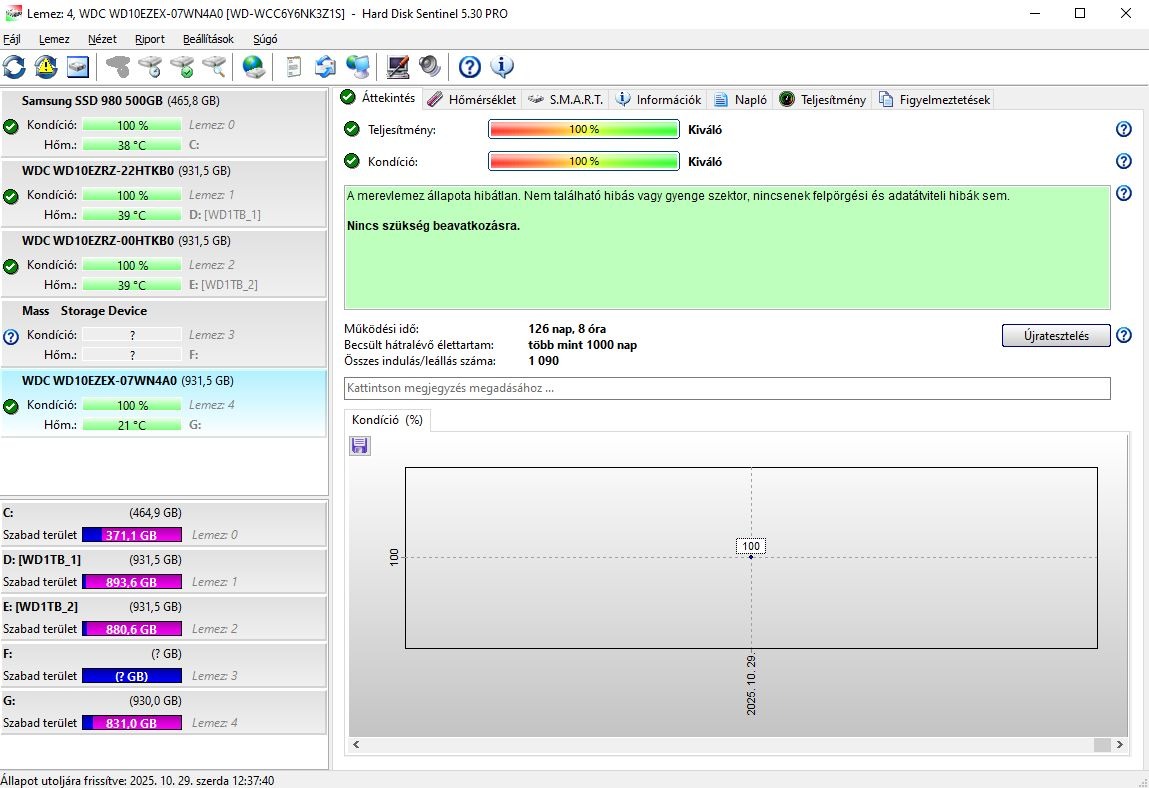Switch to the upper Teljesítmény tab
The image size is (1149, 788).
point(822,100)
